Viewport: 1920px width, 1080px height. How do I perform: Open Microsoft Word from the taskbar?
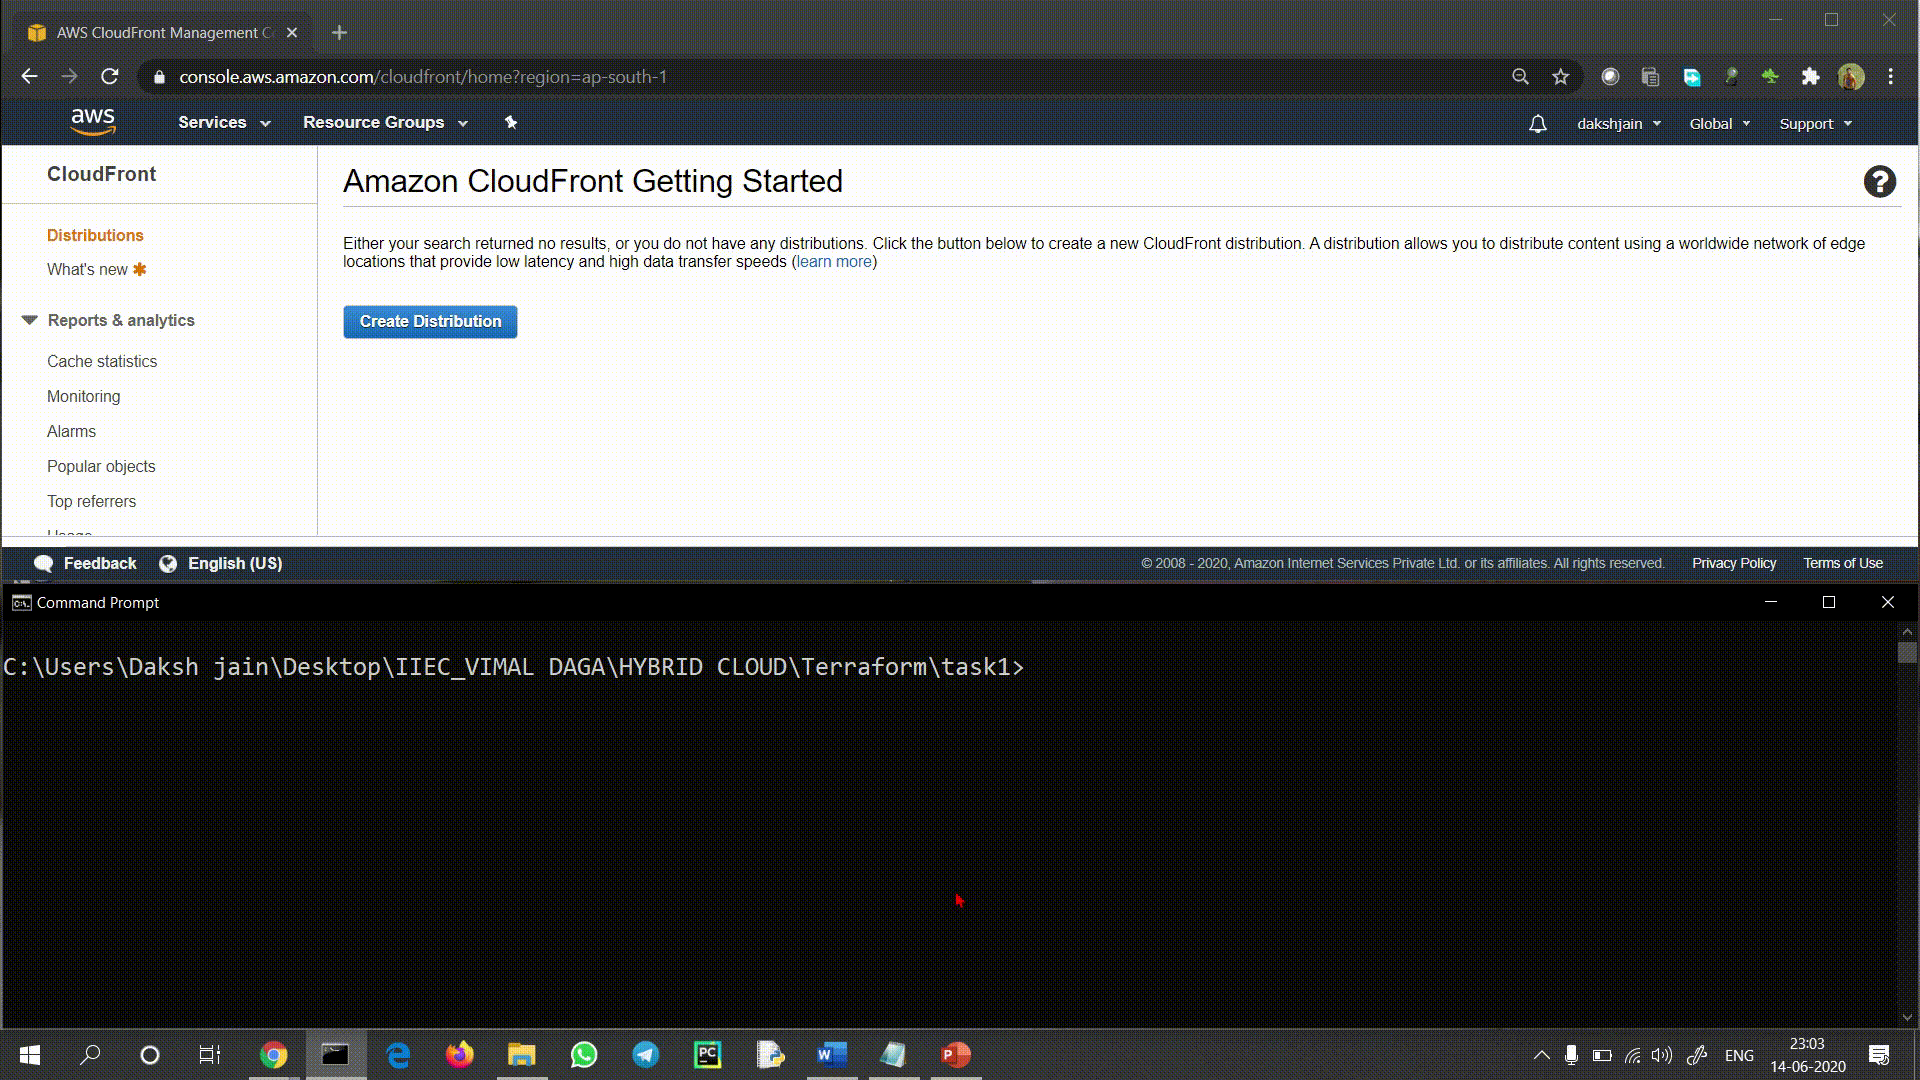pos(832,1054)
